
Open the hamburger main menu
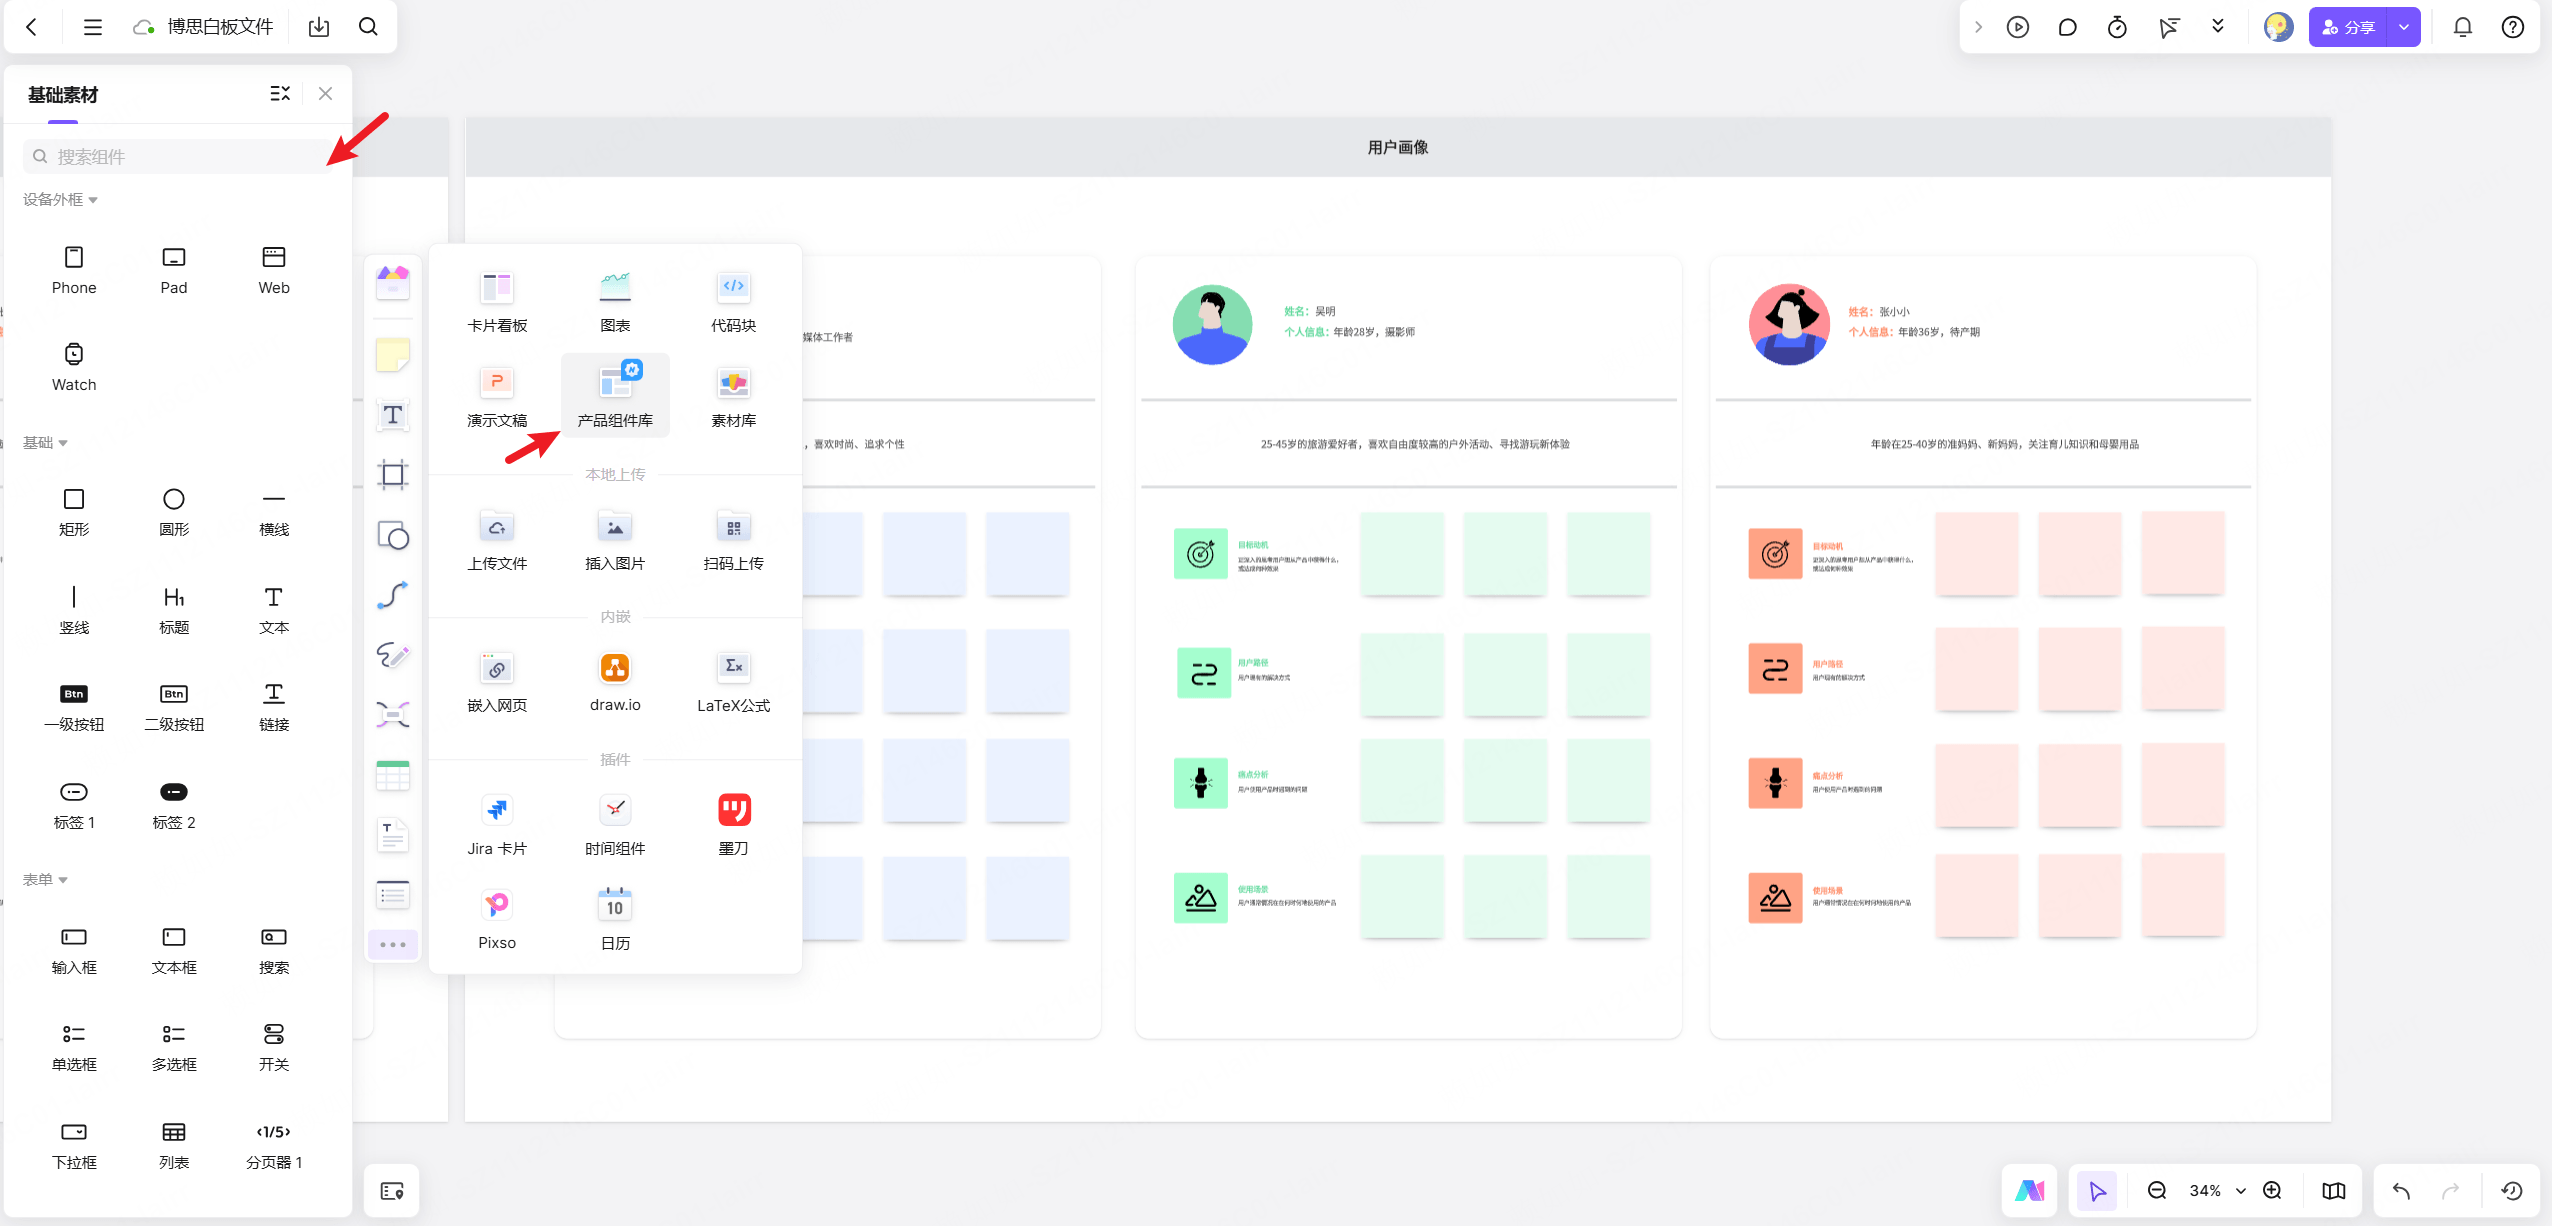(93, 27)
